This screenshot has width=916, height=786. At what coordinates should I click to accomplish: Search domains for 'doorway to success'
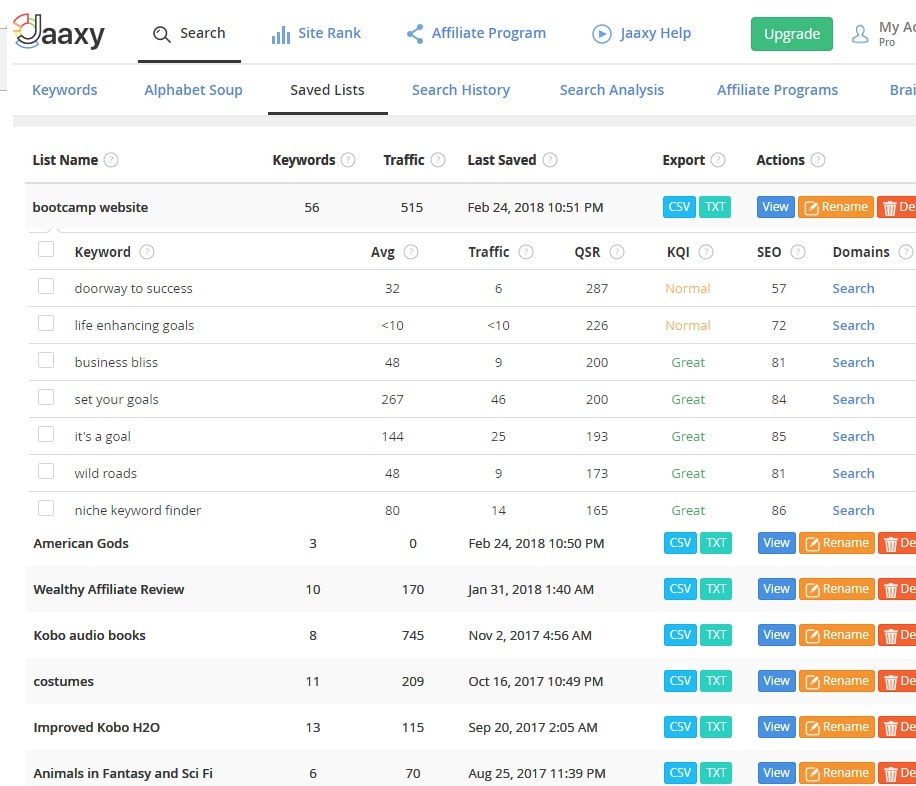(853, 289)
